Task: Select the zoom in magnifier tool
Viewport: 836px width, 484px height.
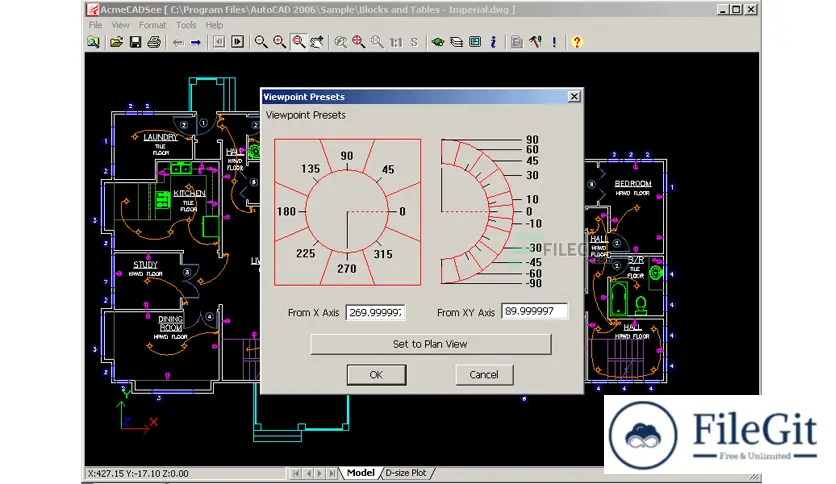Action: (279, 42)
